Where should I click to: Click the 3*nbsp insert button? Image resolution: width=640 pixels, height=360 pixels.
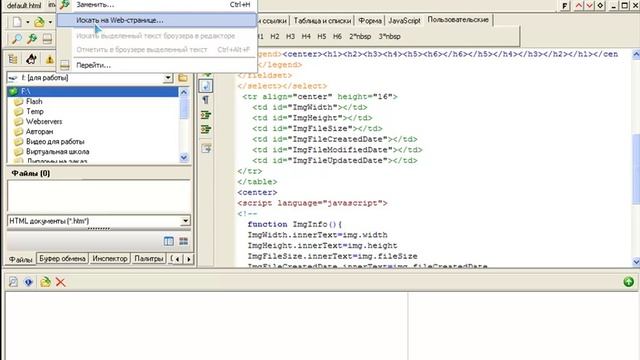point(389,36)
